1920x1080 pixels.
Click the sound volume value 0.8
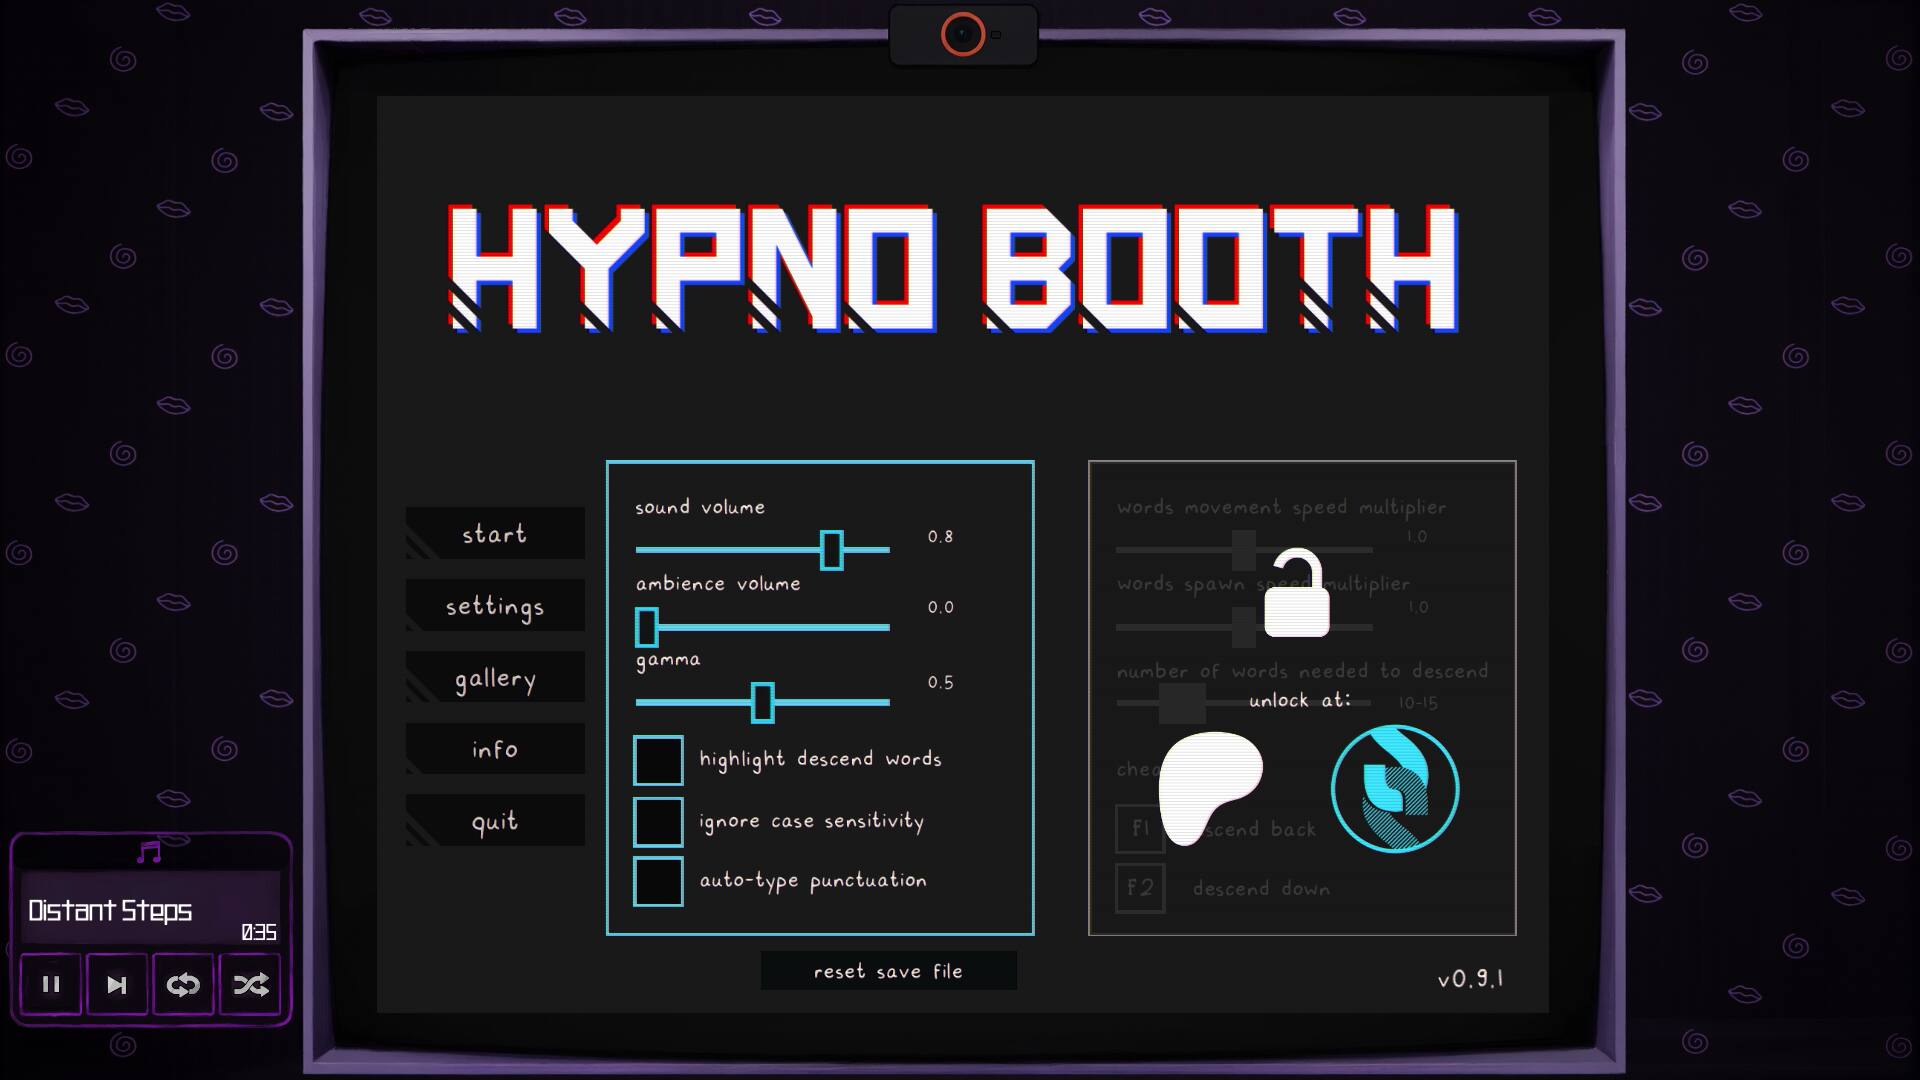point(940,536)
